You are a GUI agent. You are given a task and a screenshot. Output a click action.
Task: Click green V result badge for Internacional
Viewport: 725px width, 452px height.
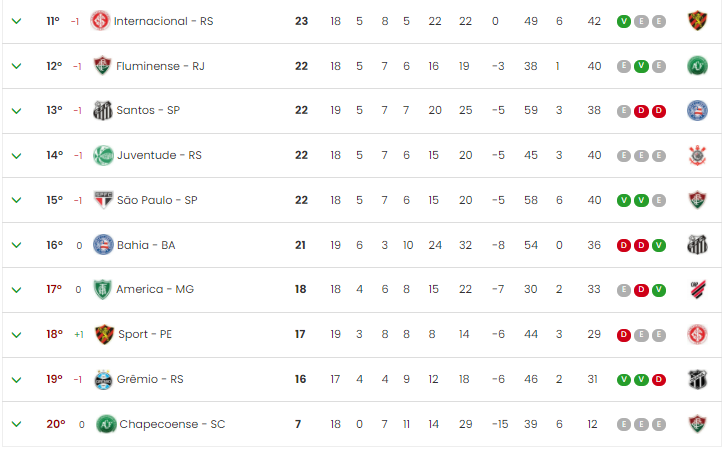pos(624,21)
